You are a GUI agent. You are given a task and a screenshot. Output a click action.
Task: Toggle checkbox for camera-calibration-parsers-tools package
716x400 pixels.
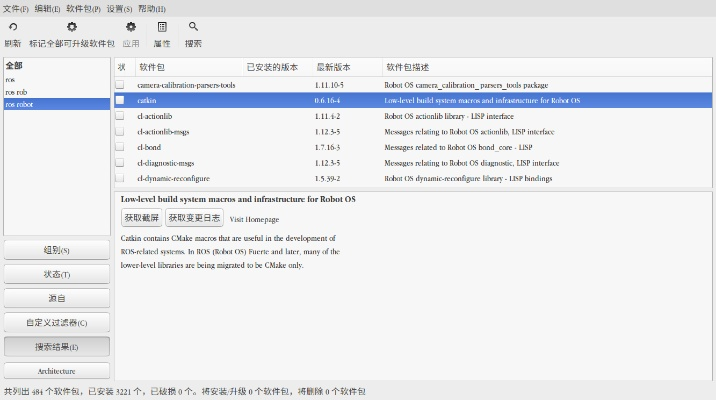pos(120,86)
